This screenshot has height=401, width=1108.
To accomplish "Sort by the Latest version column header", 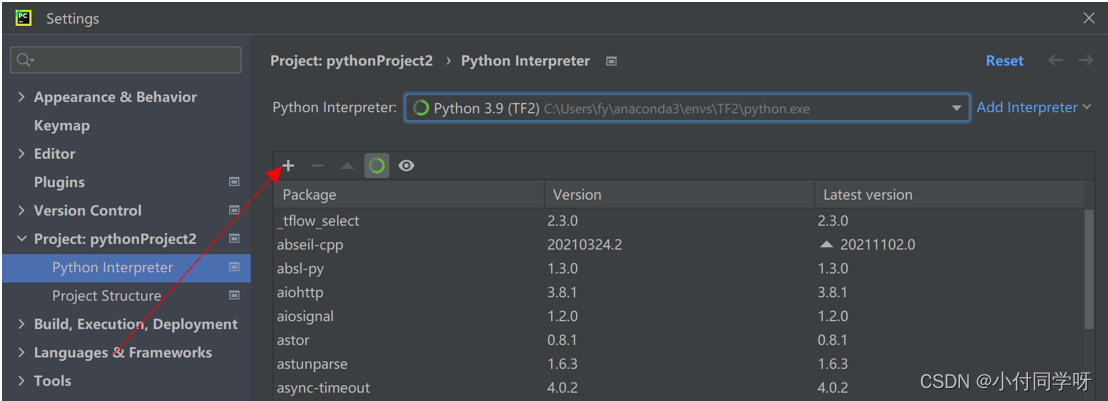I will pyautogui.click(x=948, y=194).
